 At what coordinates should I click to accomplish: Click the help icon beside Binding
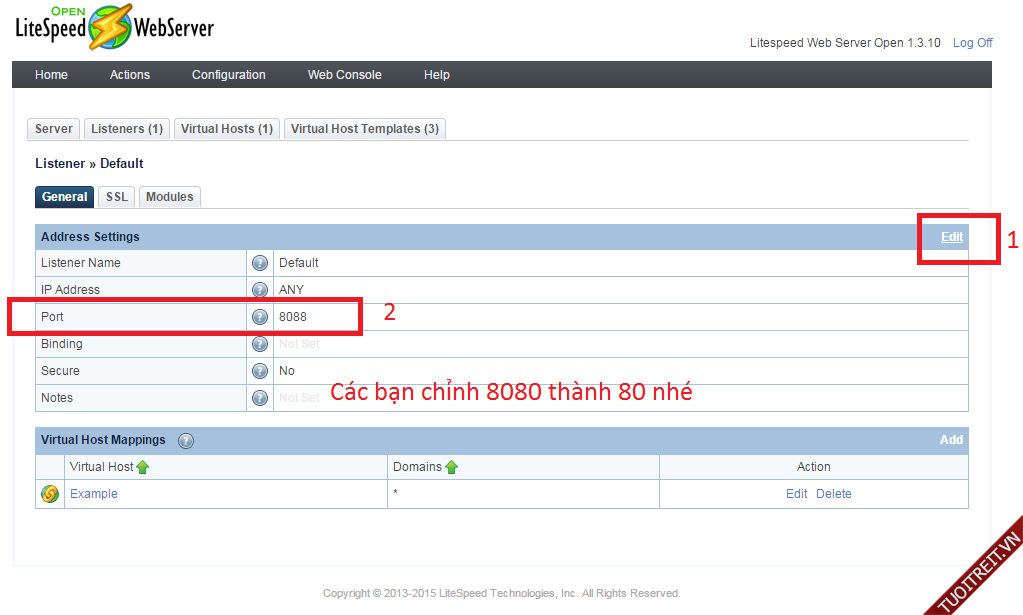pyautogui.click(x=260, y=344)
